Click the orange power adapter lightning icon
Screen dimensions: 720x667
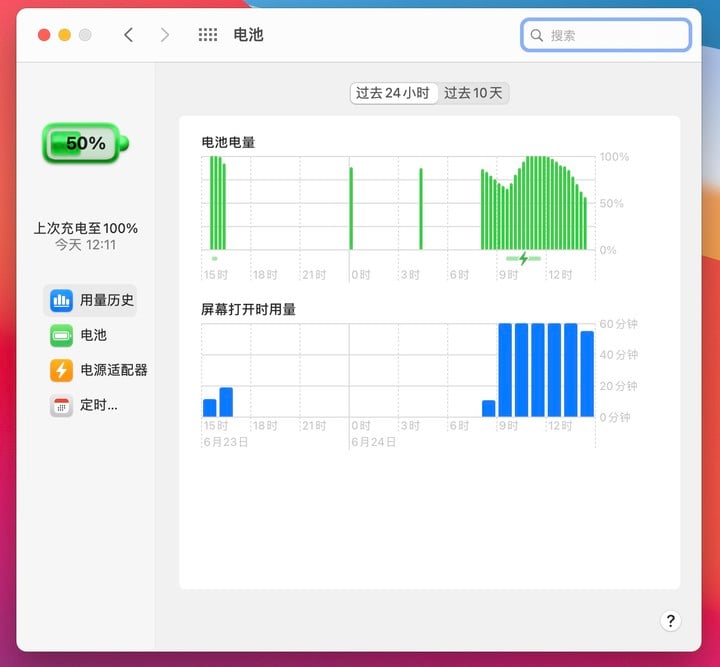click(x=61, y=370)
